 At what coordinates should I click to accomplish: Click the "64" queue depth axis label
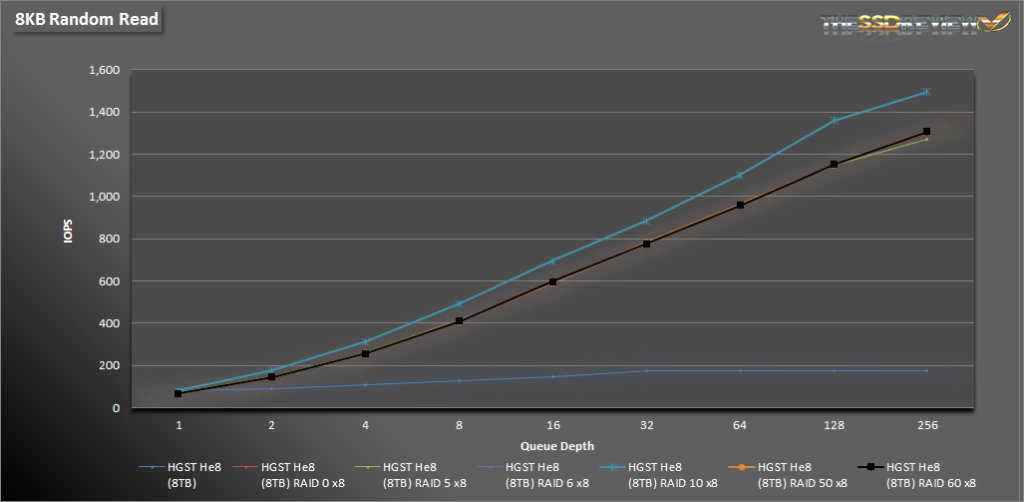(x=740, y=425)
